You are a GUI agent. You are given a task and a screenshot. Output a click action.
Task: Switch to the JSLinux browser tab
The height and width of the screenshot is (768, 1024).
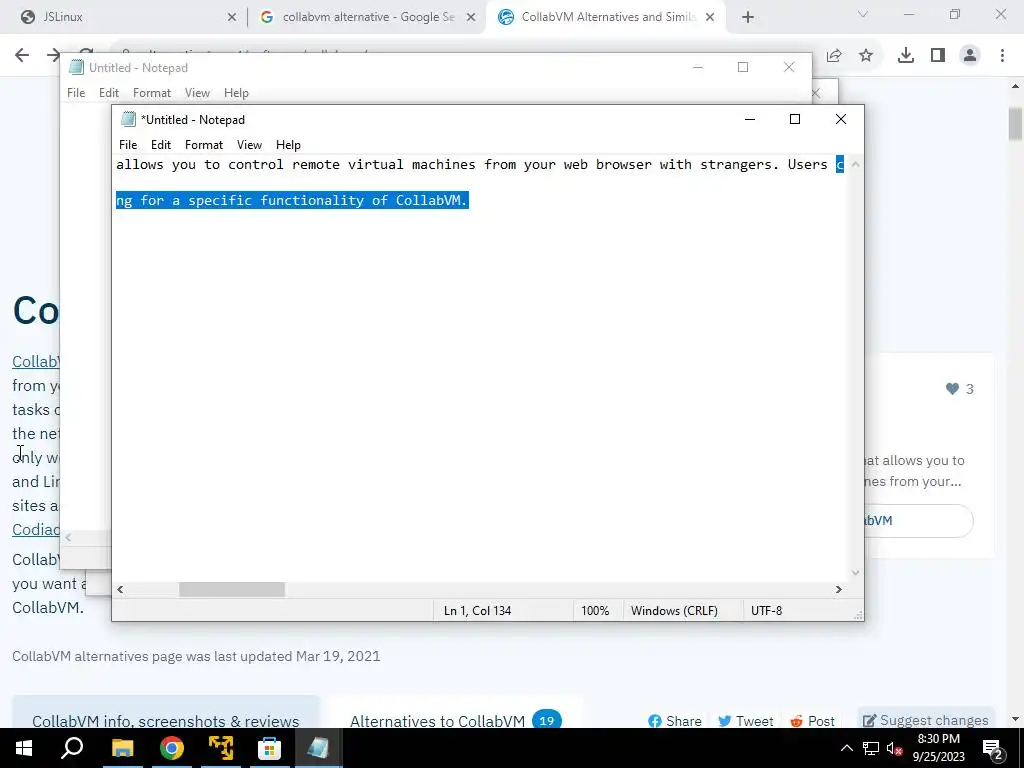[x=124, y=17]
